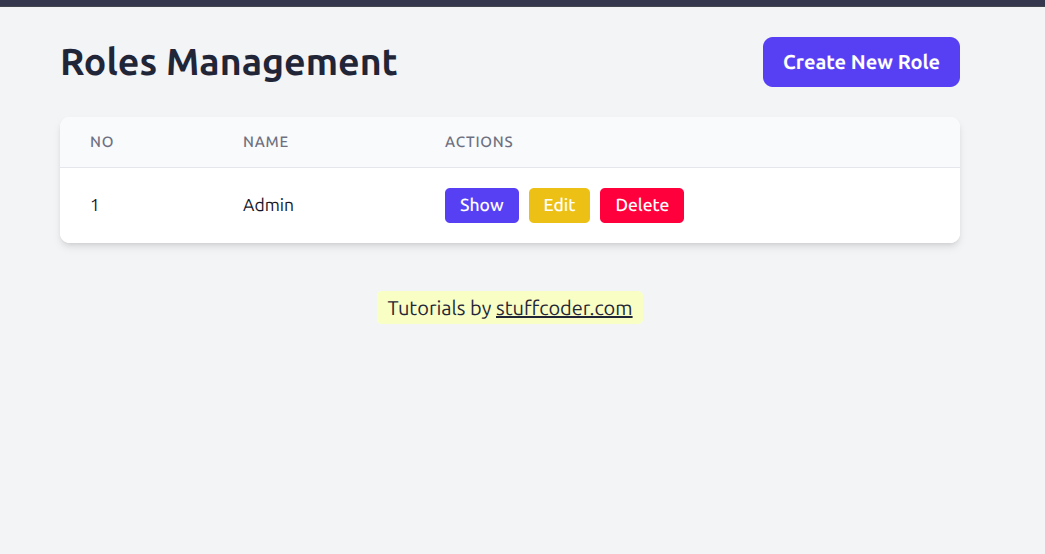1045x554 pixels.
Task: Click row number 1 in the table
Action: (x=95, y=205)
